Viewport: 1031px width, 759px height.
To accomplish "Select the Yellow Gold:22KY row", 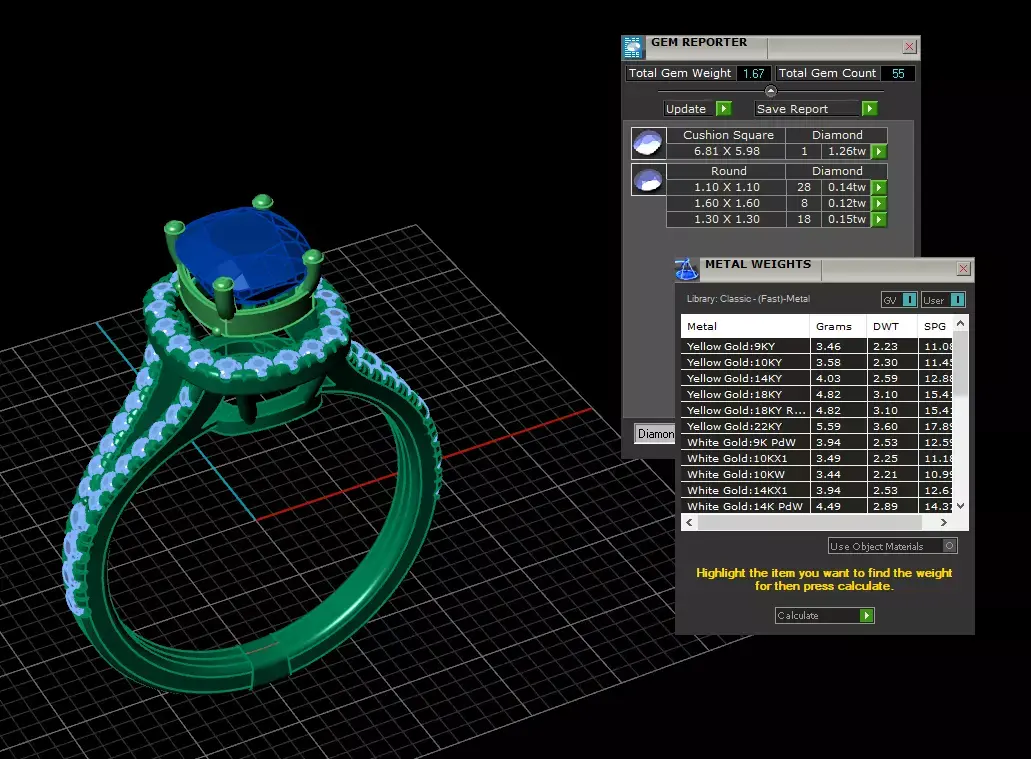I will click(x=816, y=426).
